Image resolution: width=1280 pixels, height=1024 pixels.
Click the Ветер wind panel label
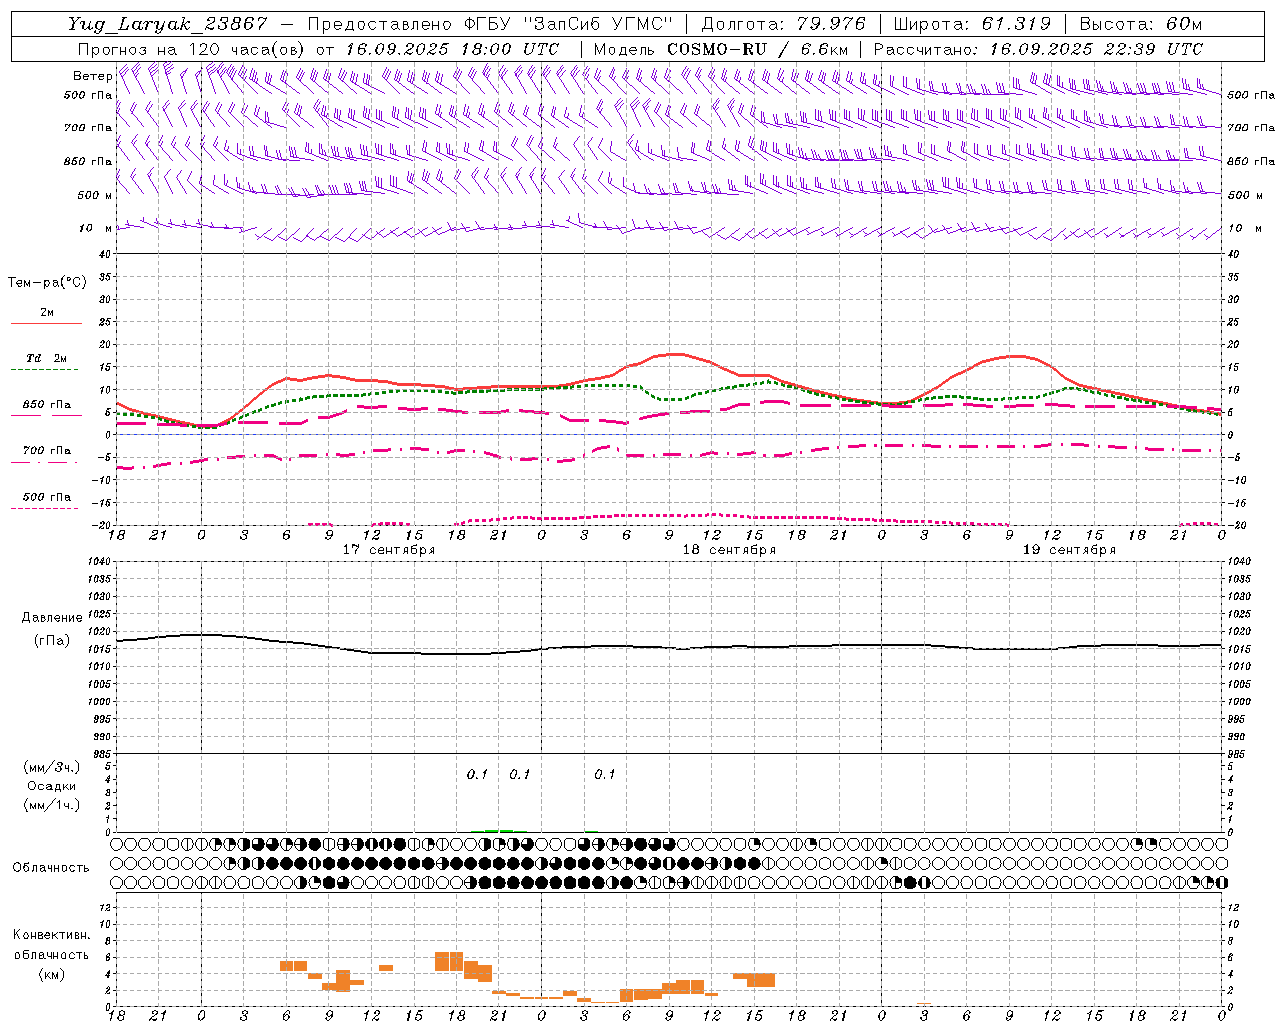[x=92, y=76]
